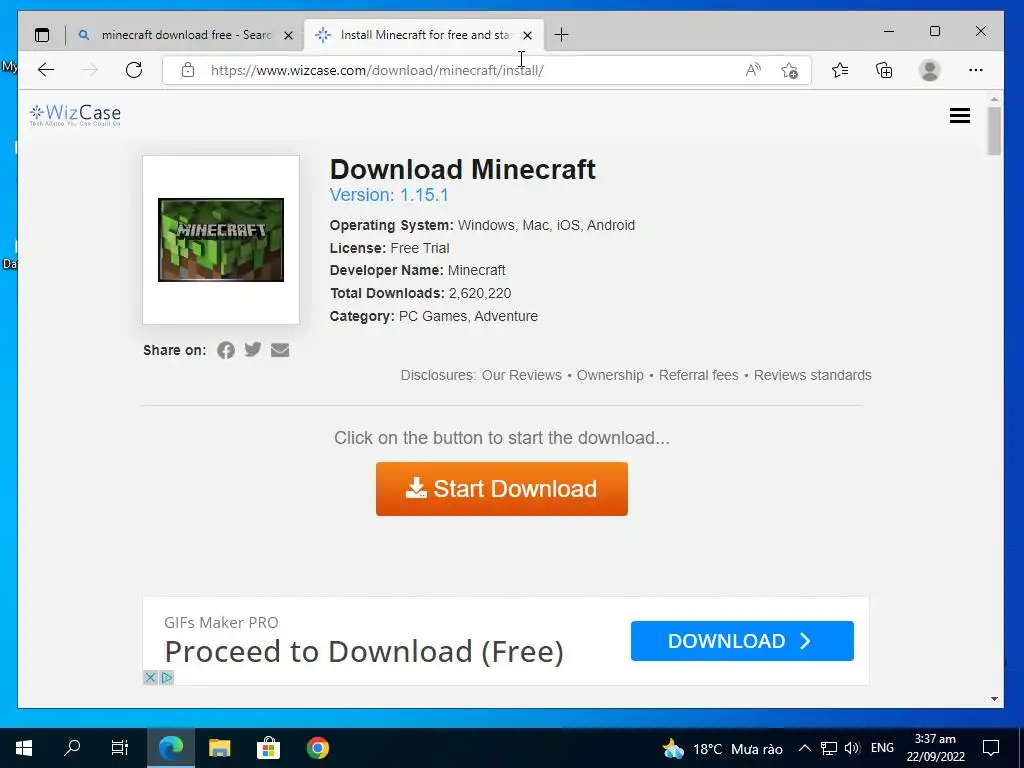1024x768 pixels.
Task: Click the page vertical scrollbar thumb
Action: (x=994, y=131)
